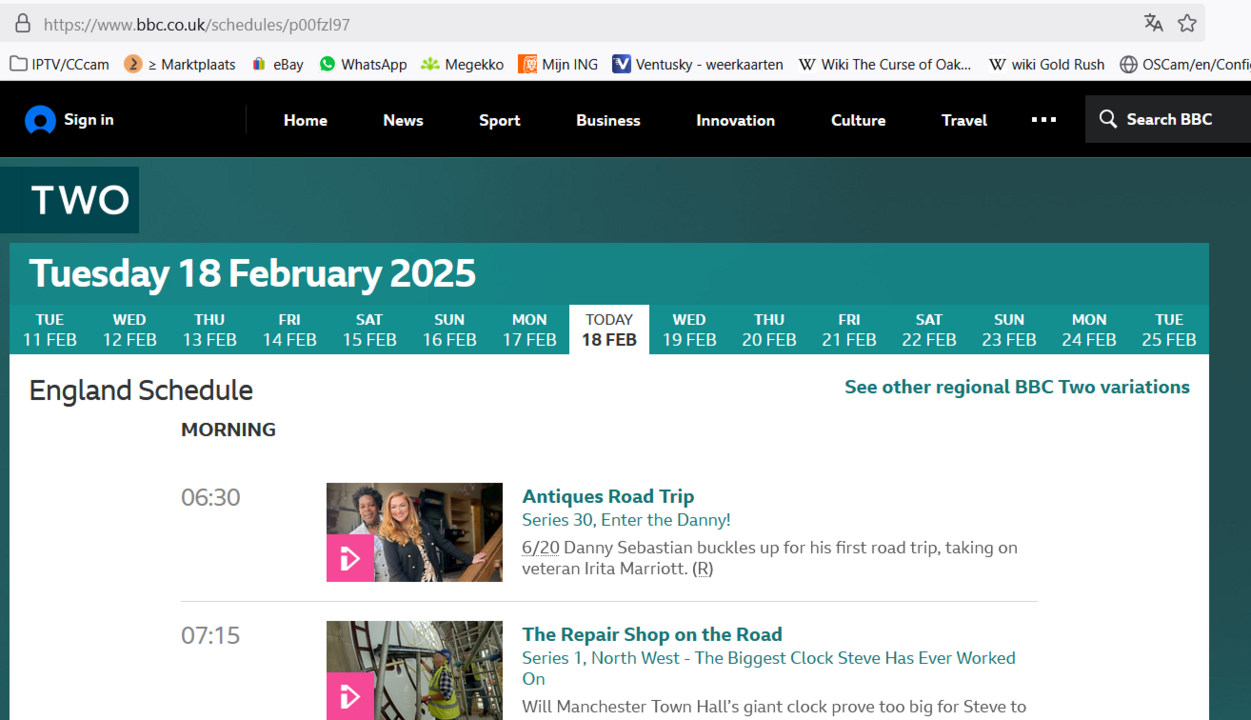
Task: Select the WED 19 FEB schedule tab
Action: tap(689, 330)
